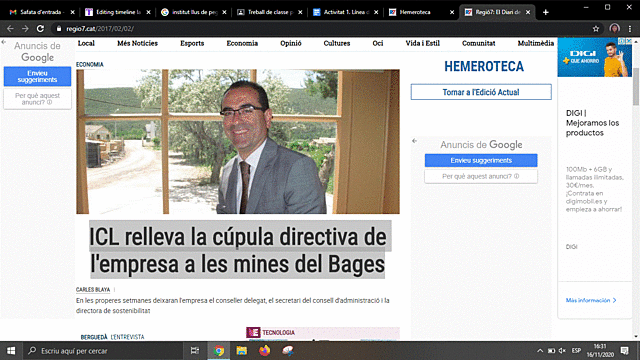Image resolution: width=640 pixels, height=360 pixels.
Task: Close the institut lluis de peg tab
Action: (x=224, y=12)
